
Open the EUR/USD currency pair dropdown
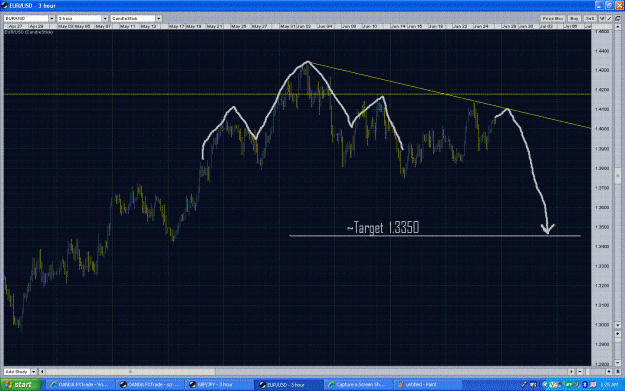(51, 18)
